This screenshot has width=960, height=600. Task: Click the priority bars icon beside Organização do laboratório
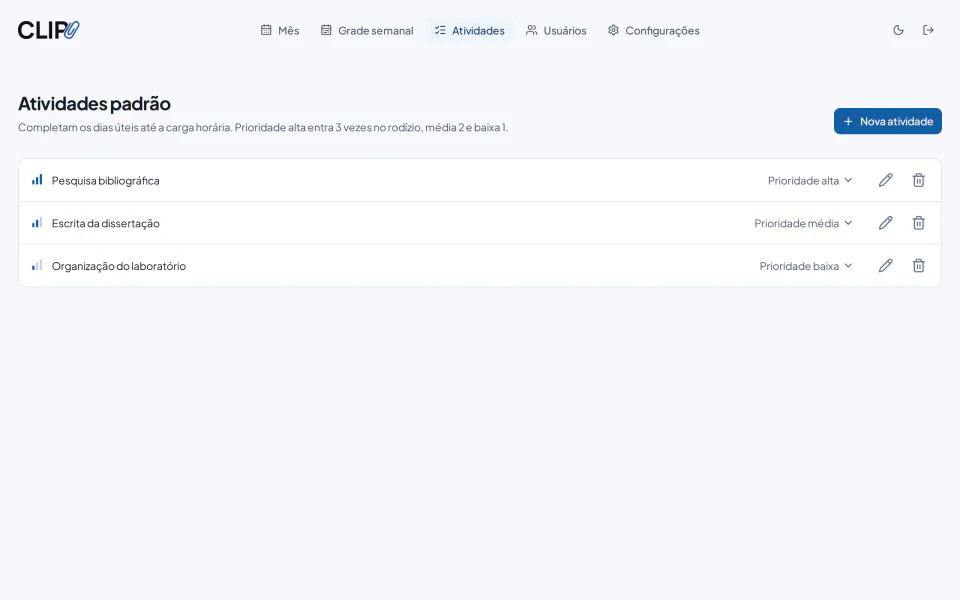point(37,265)
